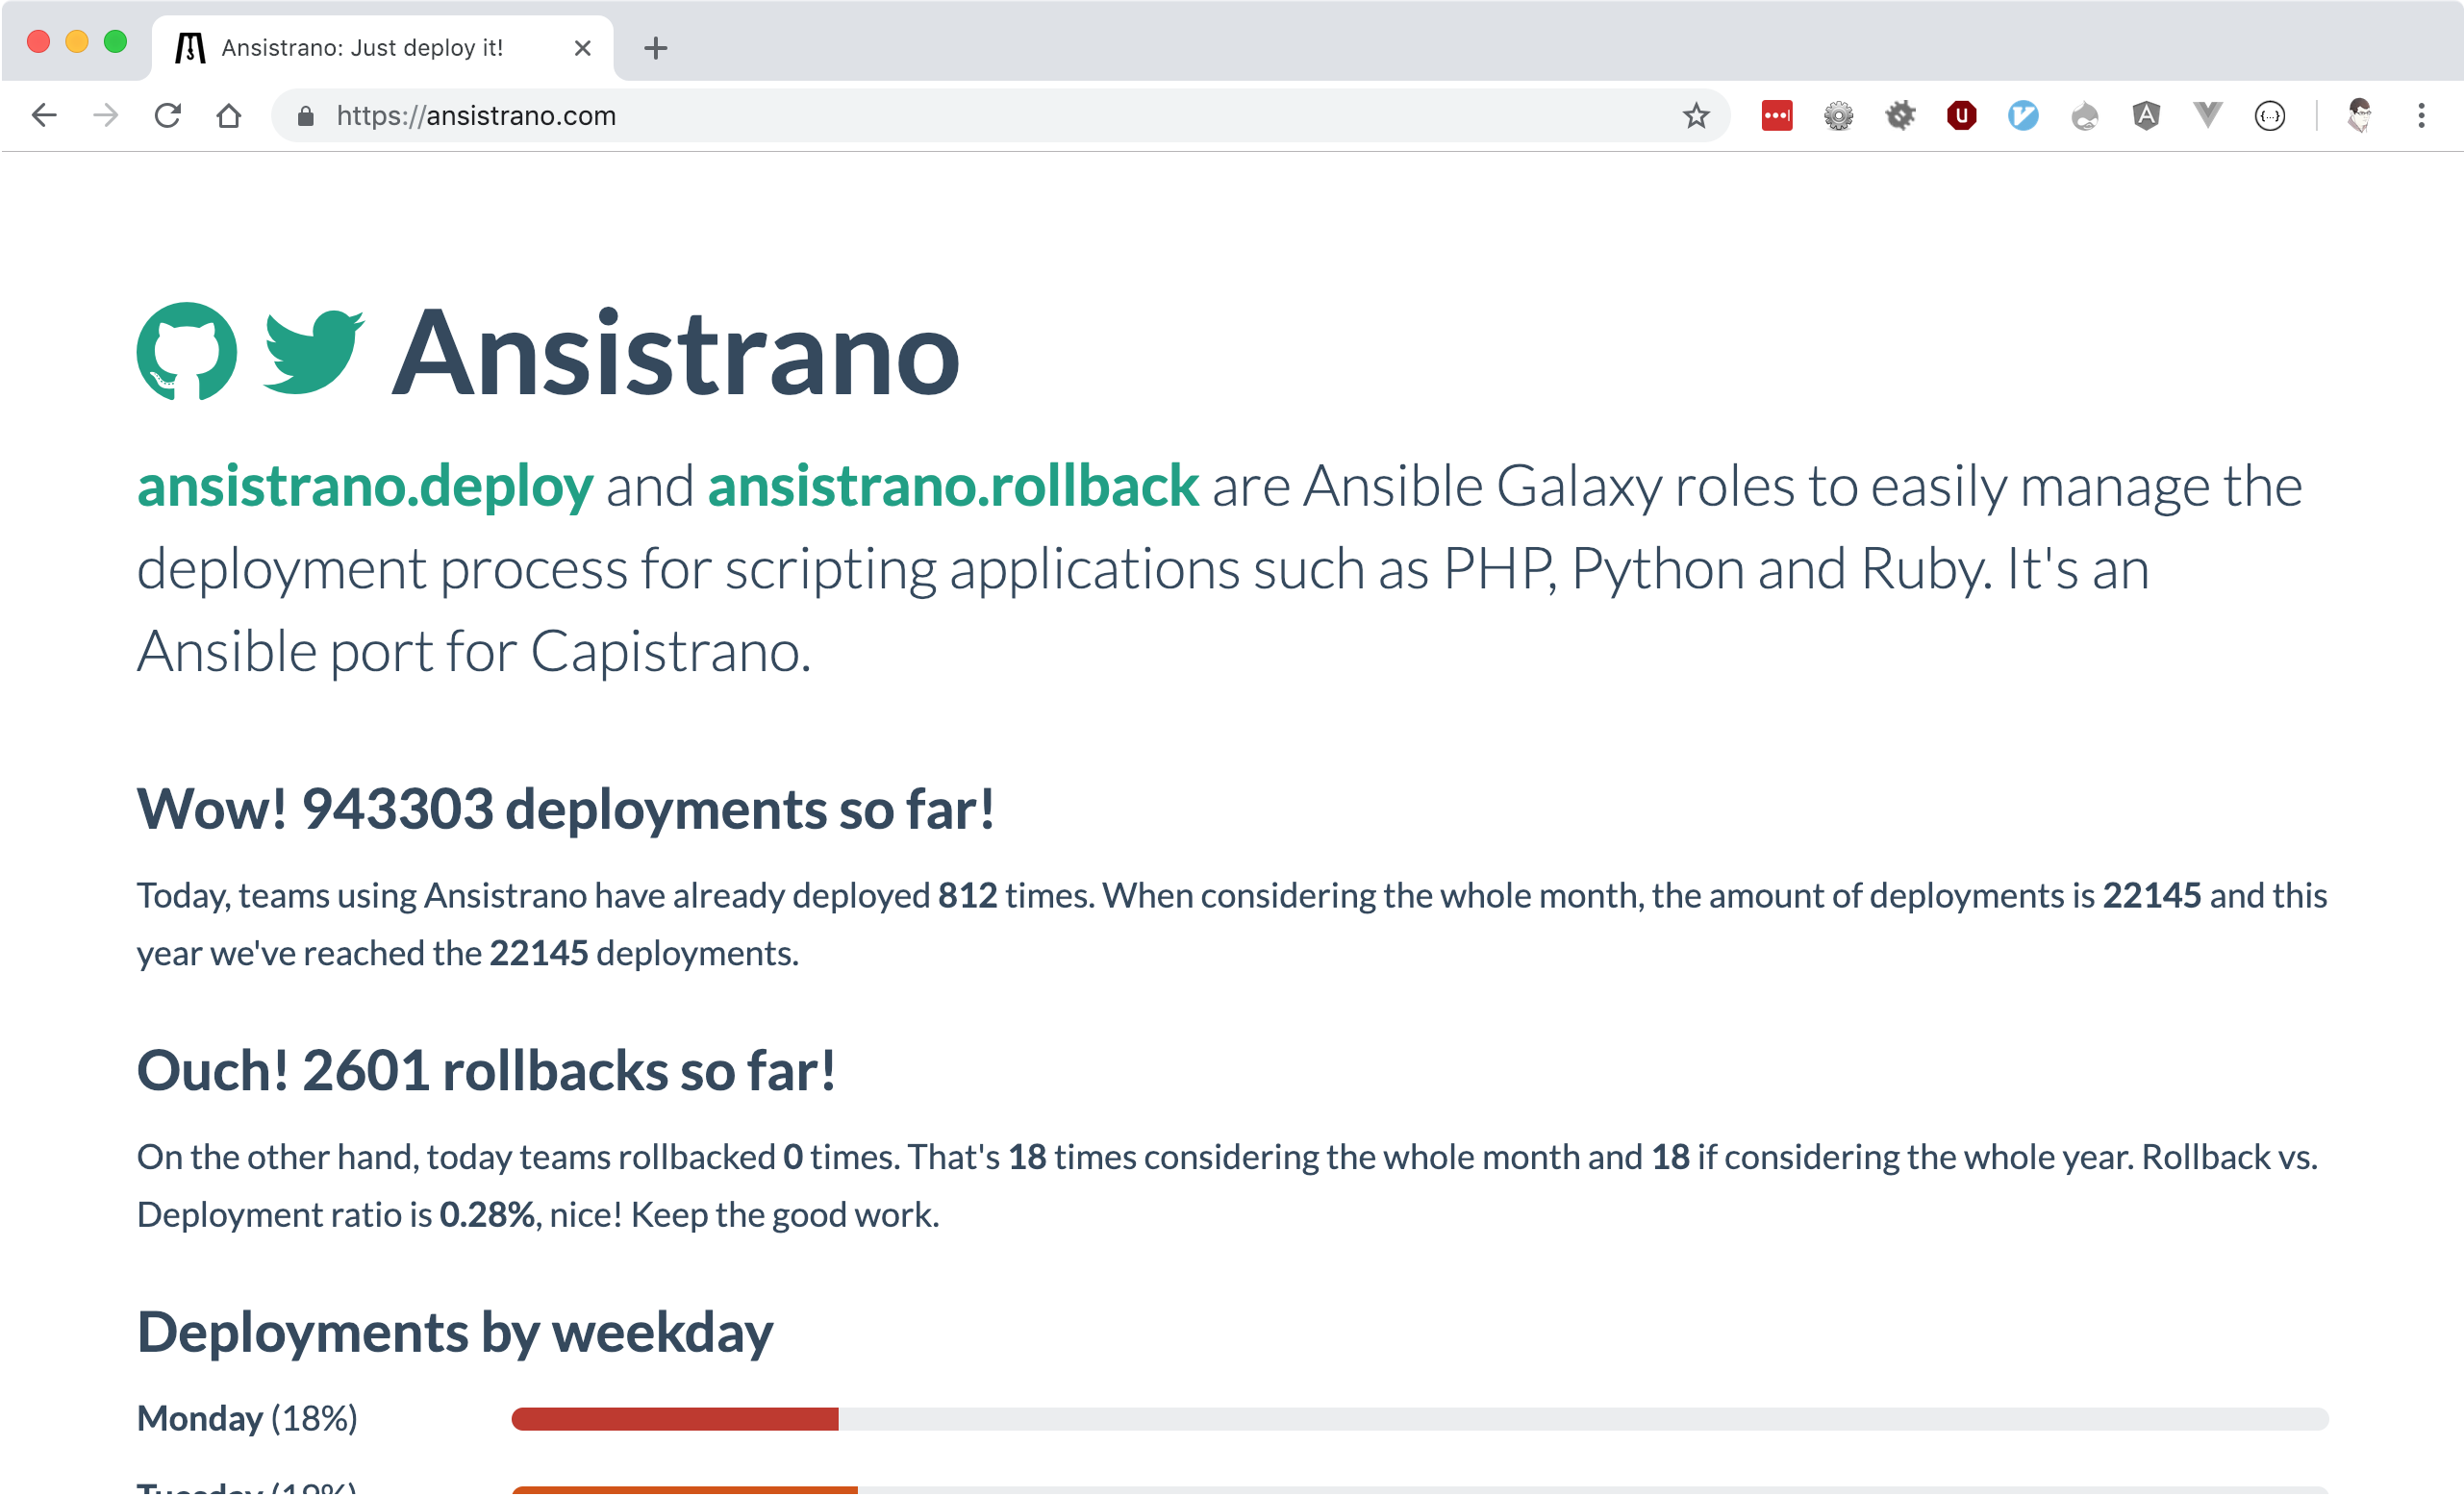Reload the current page
This screenshot has height=1496, width=2464.
tap(167, 116)
